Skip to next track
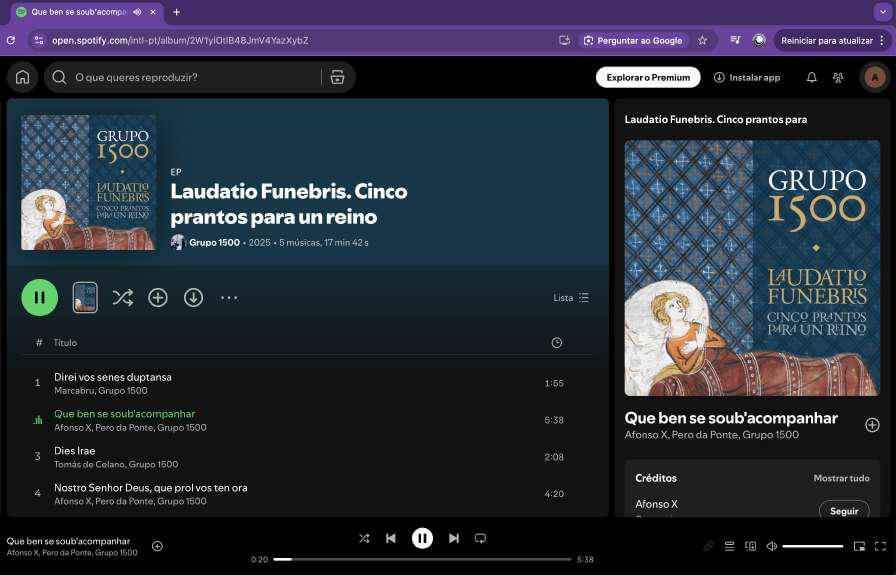This screenshot has width=896, height=575. [x=454, y=538]
